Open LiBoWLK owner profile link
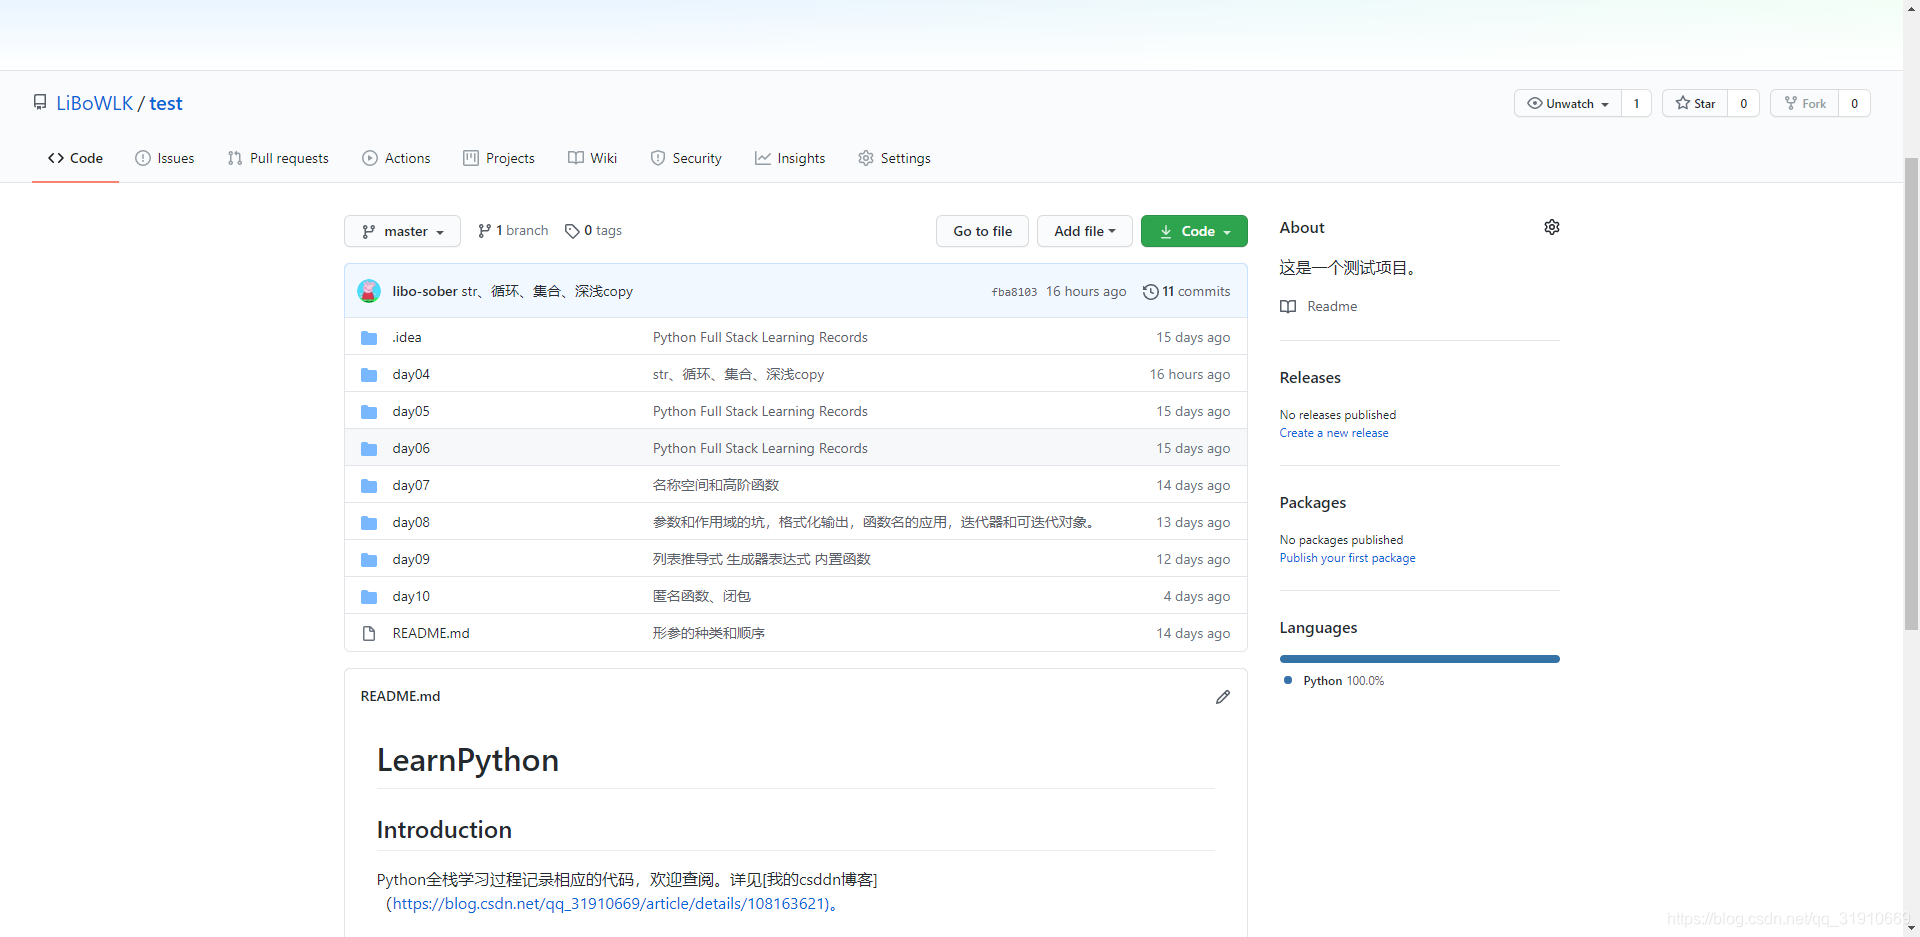The height and width of the screenshot is (937, 1920). click(x=94, y=103)
